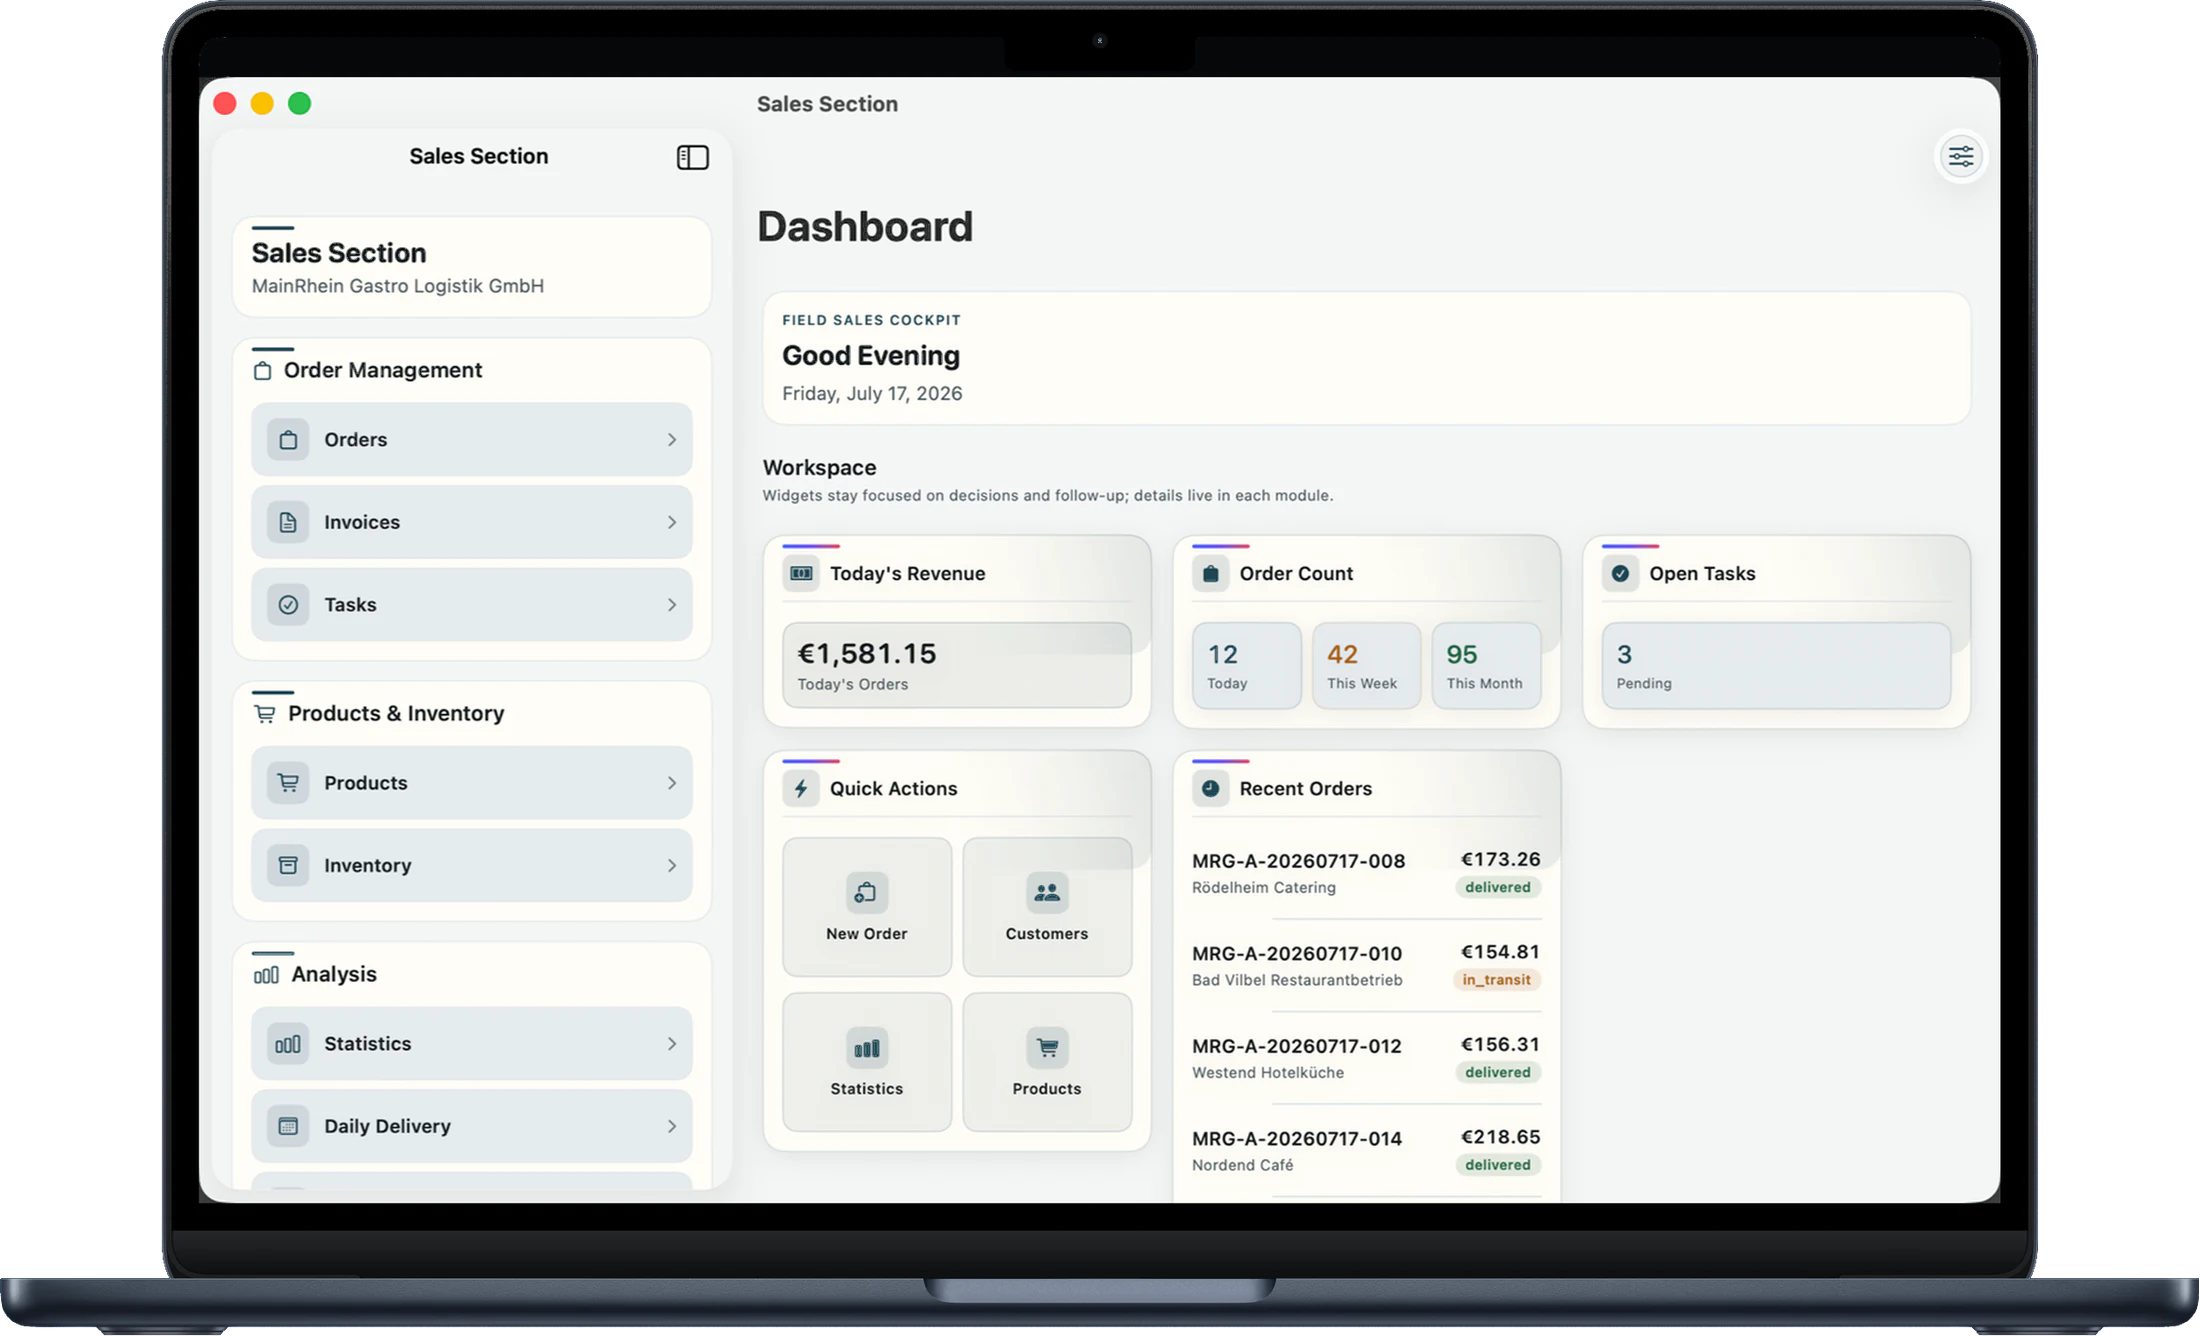Viewport: 2200px width, 1336px height.
Task: Open order MRG-A-20260717-014
Action: point(1366,1151)
